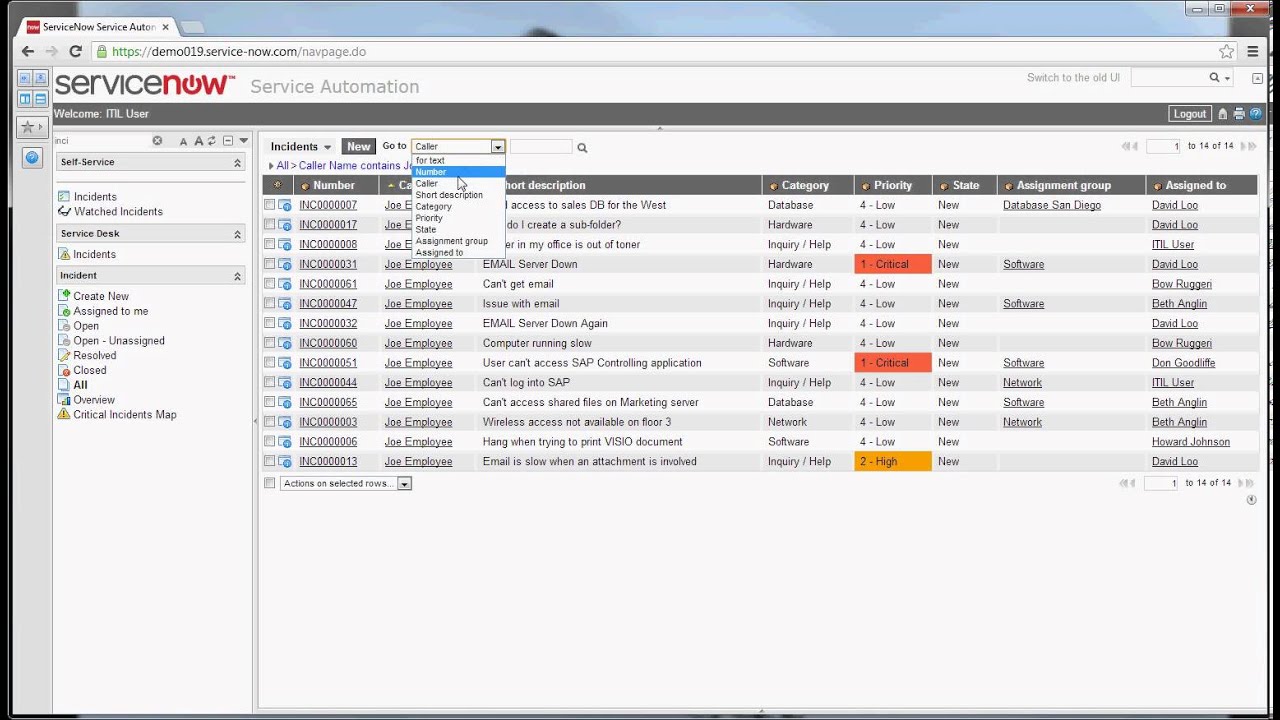Bookmark this page with Chrome's star icon
The image size is (1280, 720).
(x=1226, y=51)
